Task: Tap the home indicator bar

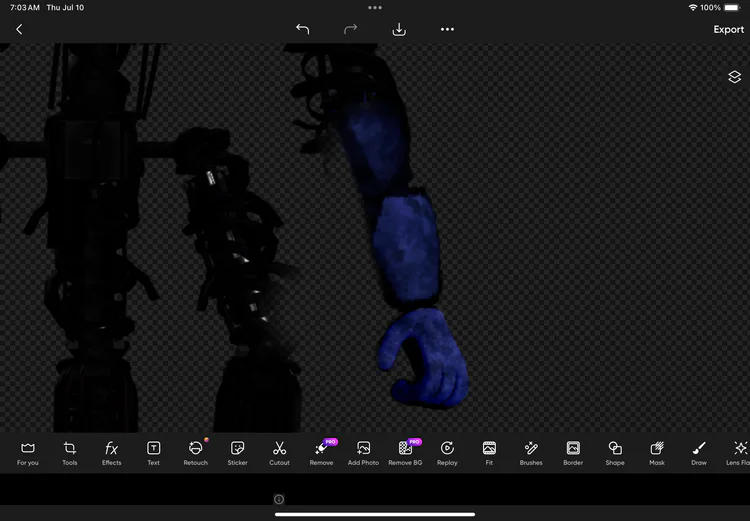Action: 375,515
